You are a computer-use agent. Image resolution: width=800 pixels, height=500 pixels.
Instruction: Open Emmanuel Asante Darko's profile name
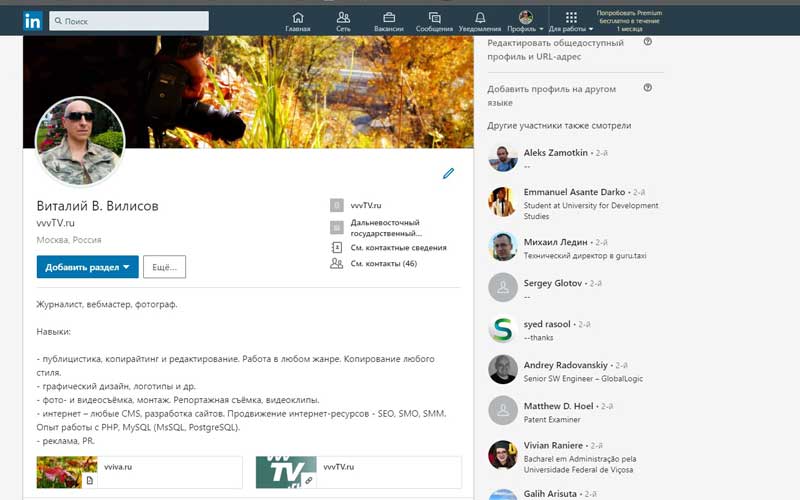click(574, 192)
